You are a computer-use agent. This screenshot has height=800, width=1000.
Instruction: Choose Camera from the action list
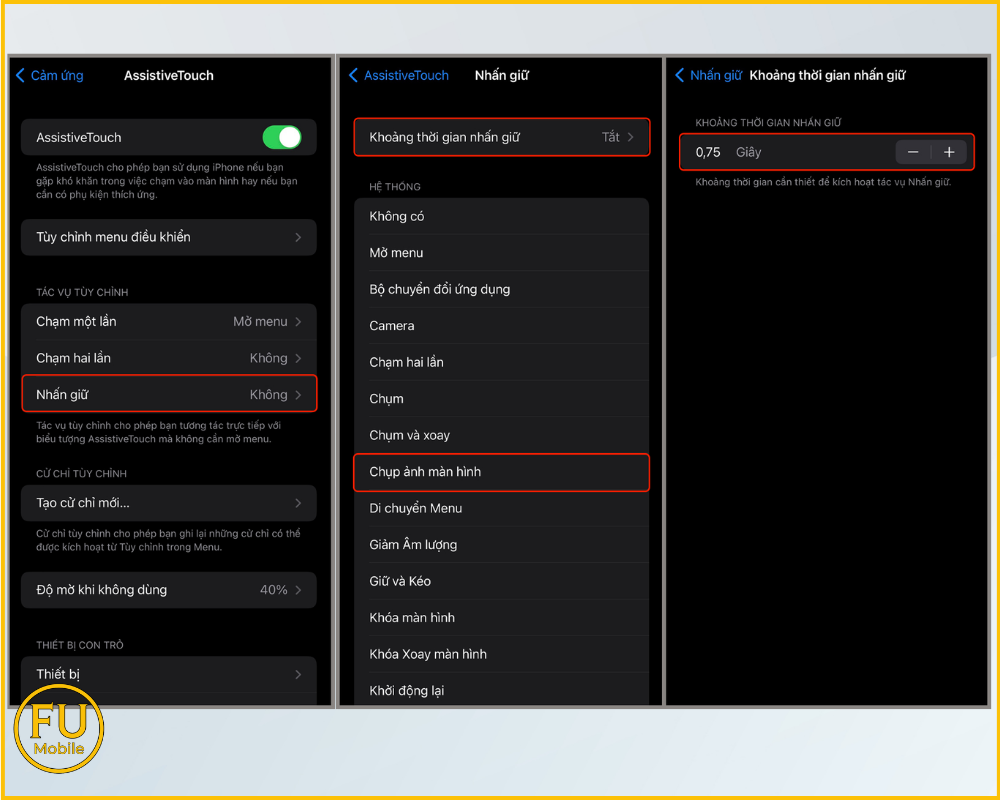(x=501, y=326)
